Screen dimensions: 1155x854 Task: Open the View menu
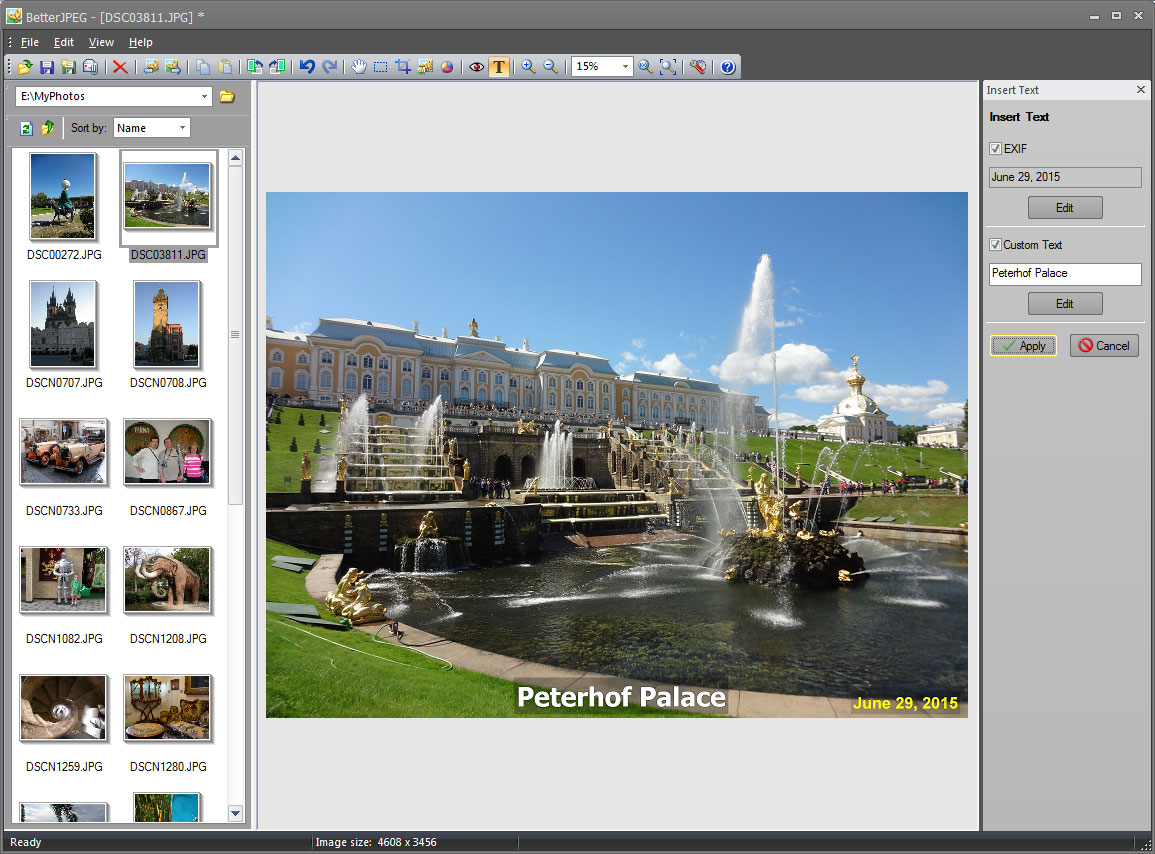click(x=101, y=42)
